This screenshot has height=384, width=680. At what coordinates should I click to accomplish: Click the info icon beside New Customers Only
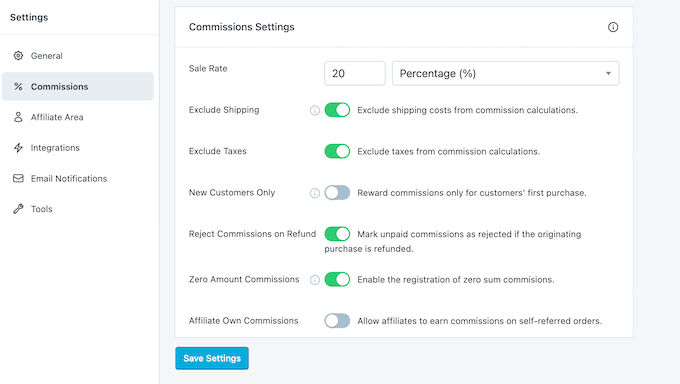point(315,193)
